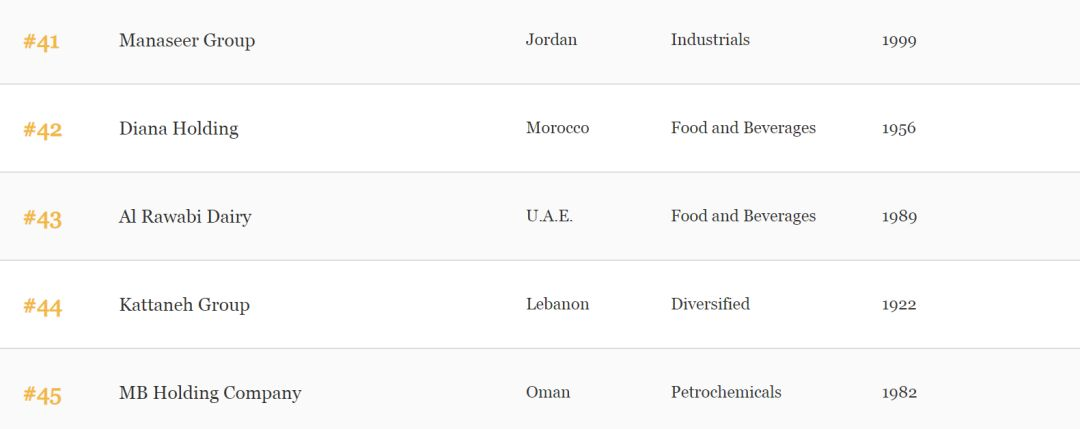Click the Diversified sector label

(x=710, y=304)
